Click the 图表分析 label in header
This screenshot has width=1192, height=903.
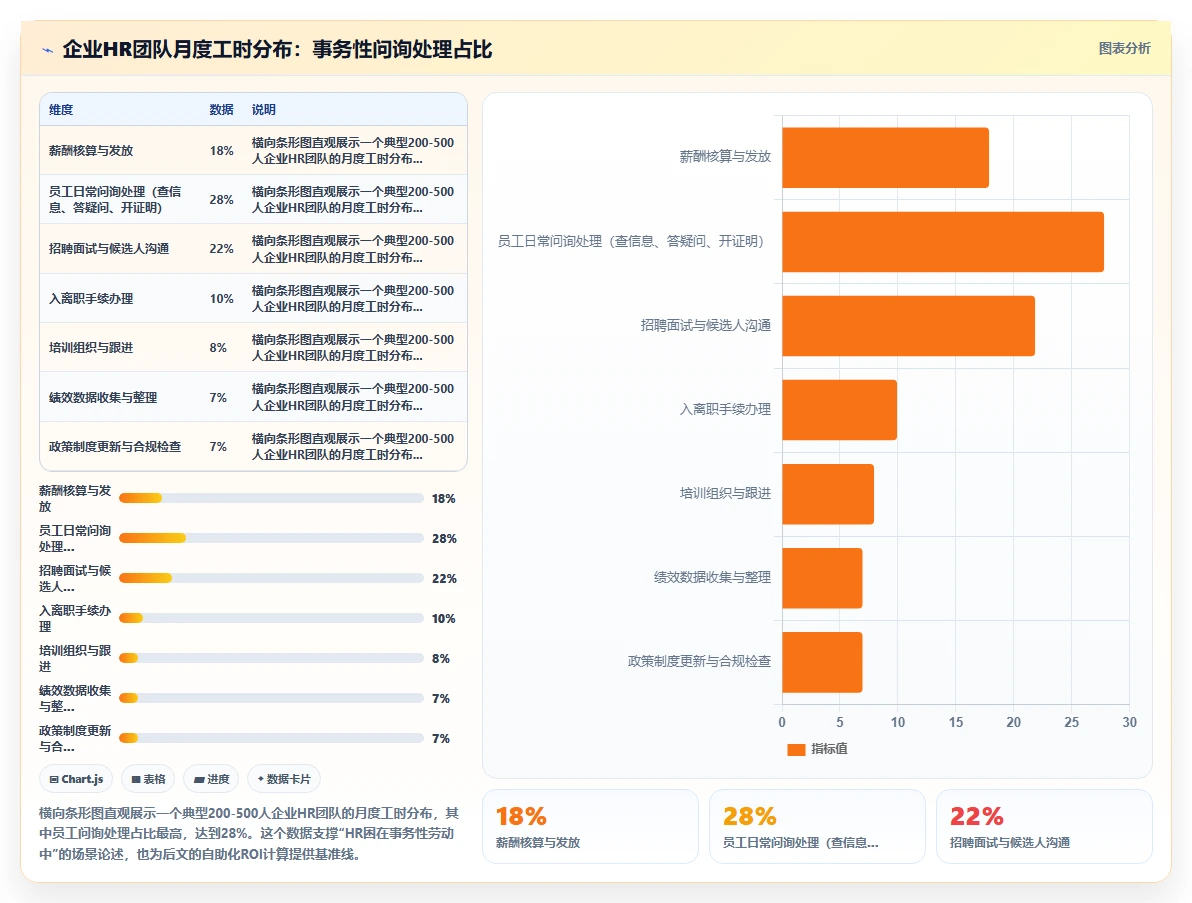pyautogui.click(x=1124, y=49)
